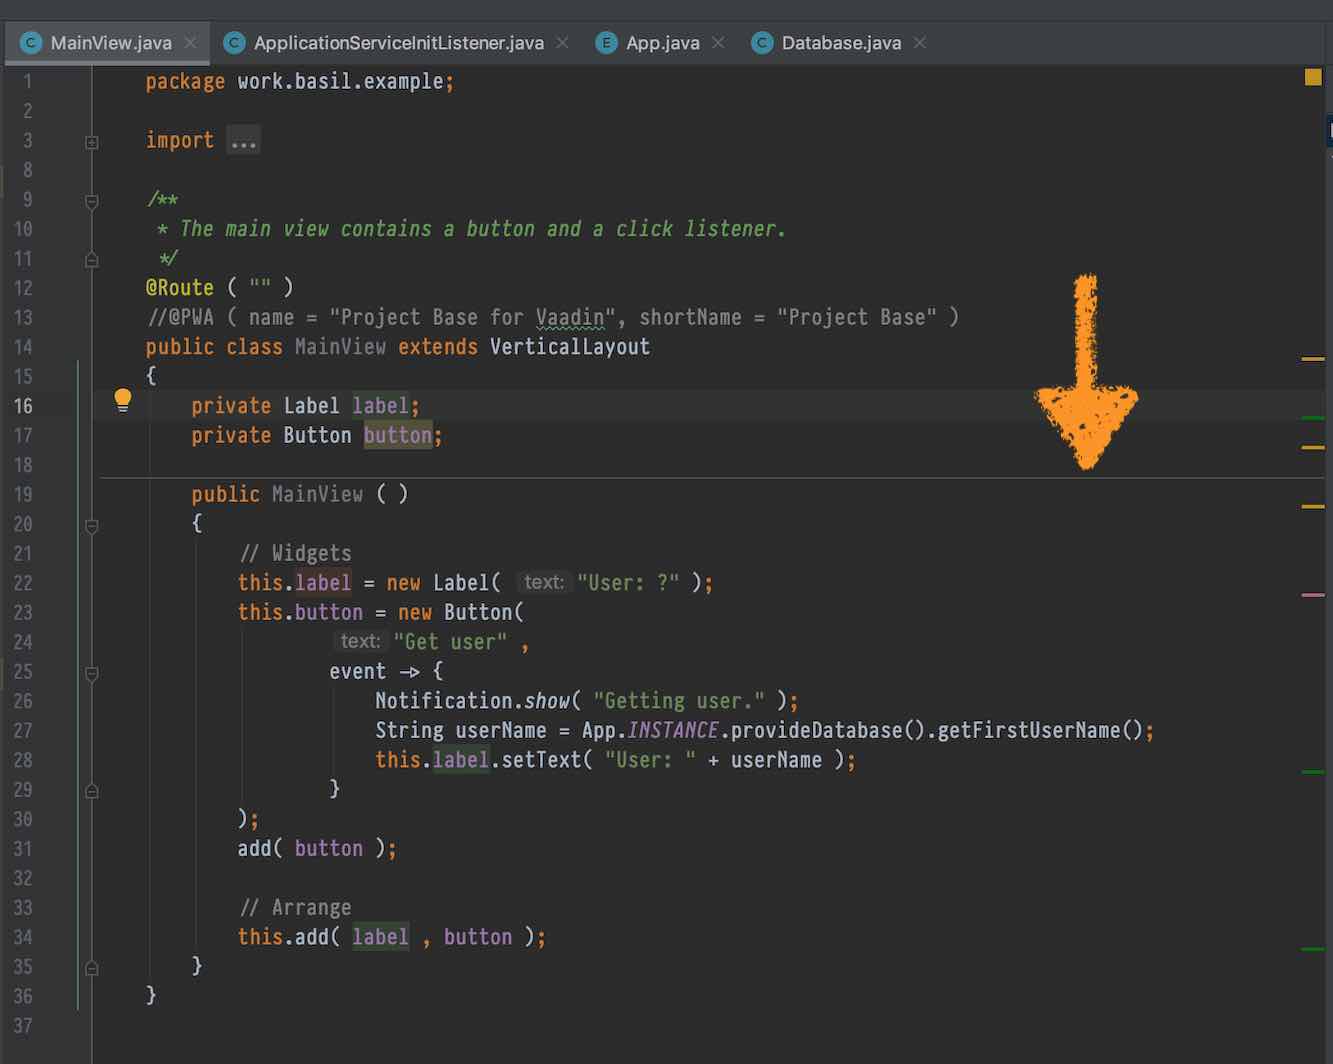Screen dimensions: 1333x1064
Task: Collapse the code block fold marker at line 29
Action: point(91,790)
